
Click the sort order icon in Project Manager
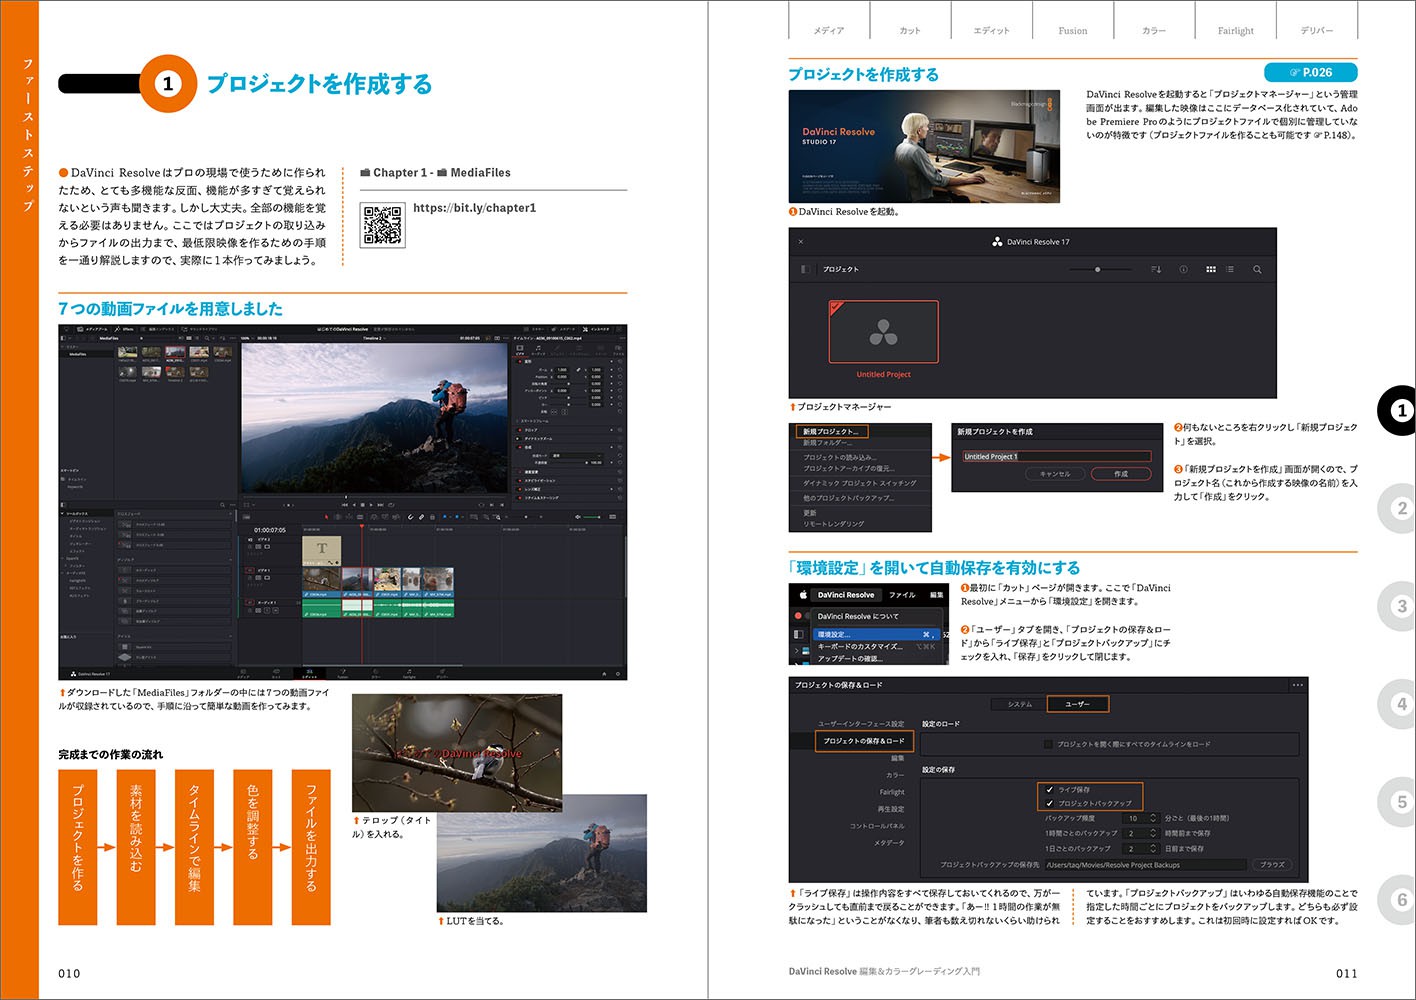[x=1156, y=269]
